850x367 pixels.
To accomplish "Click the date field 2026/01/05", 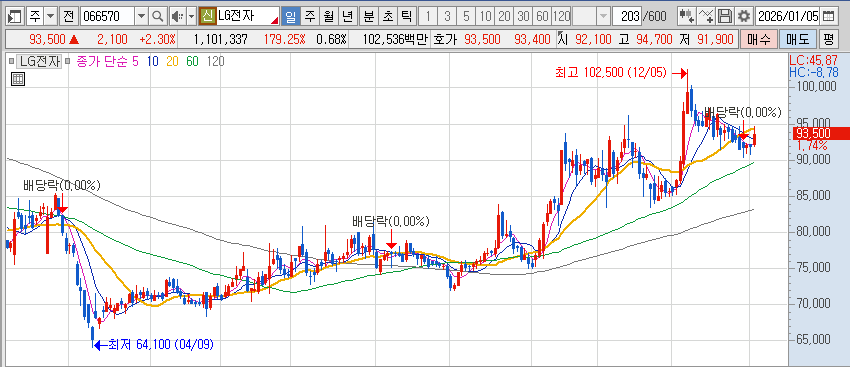I will pyautogui.click(x=788, y=17).
